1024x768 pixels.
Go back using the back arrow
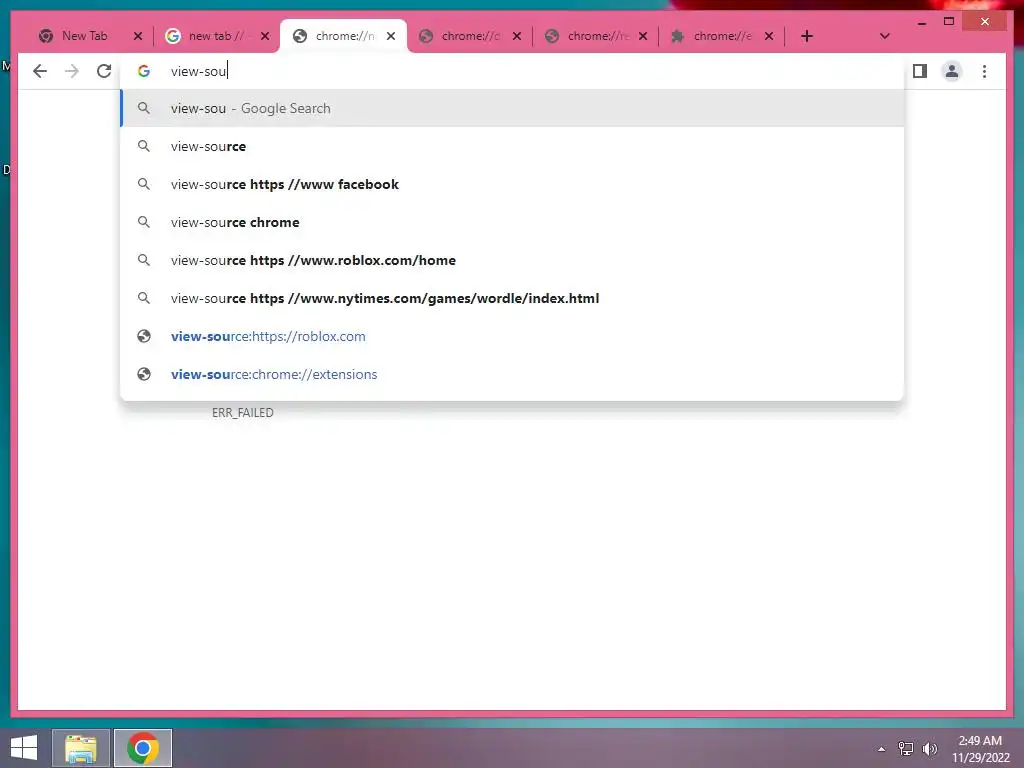click(x=40, y=71)
